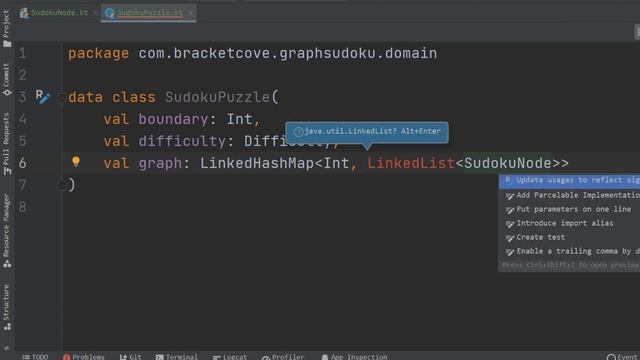Image resolution: width=640 pixels, height=360 pixels.
Task: Open the Resource Manager panel
Action: tap(7, 231)
